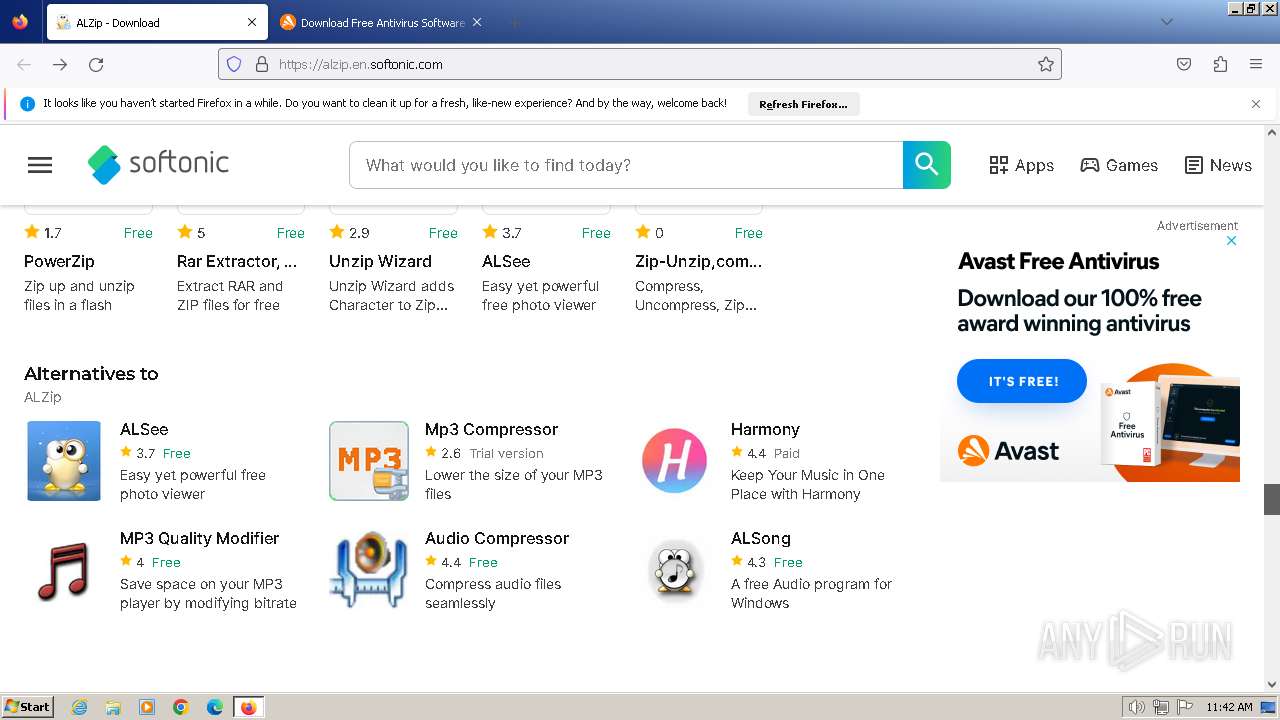
Task: Open the Unzip Wizard app link
Action: (380, 261)
